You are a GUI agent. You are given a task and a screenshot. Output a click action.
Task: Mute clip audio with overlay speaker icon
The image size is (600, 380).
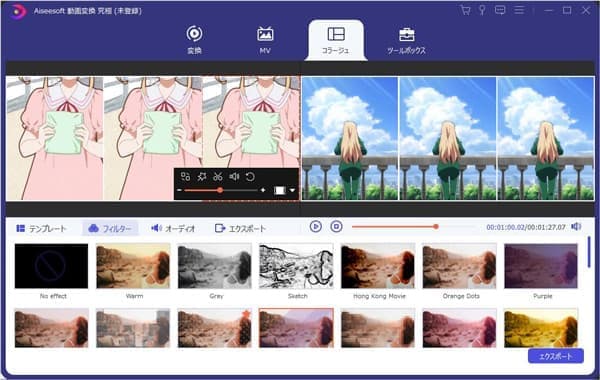[x=234, y=176]
